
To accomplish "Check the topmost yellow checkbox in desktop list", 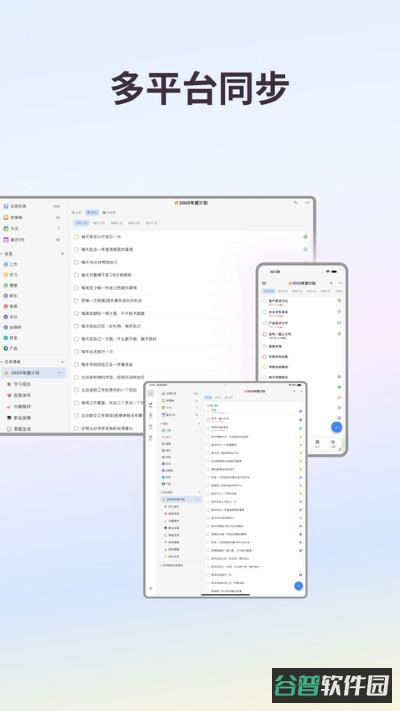I will point(77,237).
